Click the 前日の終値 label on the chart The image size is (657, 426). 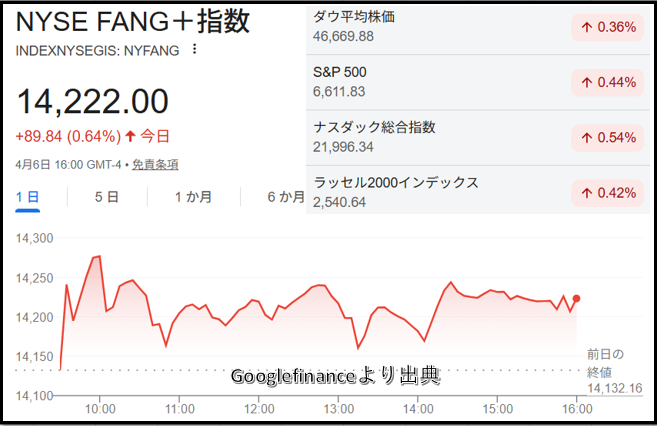coord(607,362)
